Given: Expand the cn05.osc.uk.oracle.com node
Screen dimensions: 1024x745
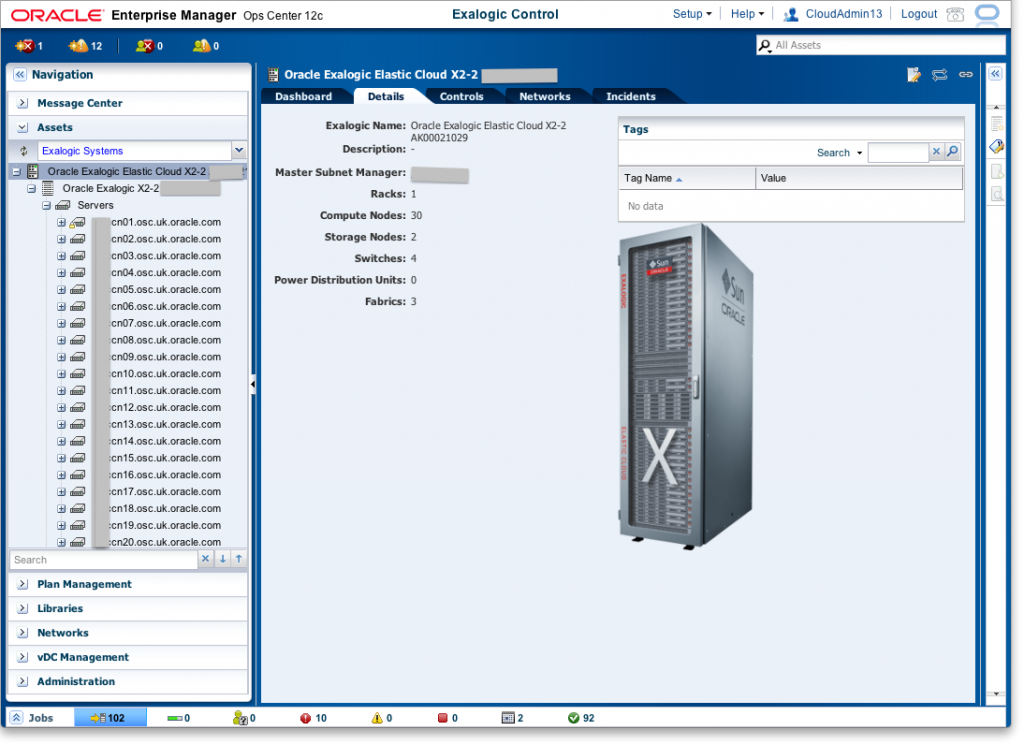Looking at the screenshot, I should tap(61, 290).
